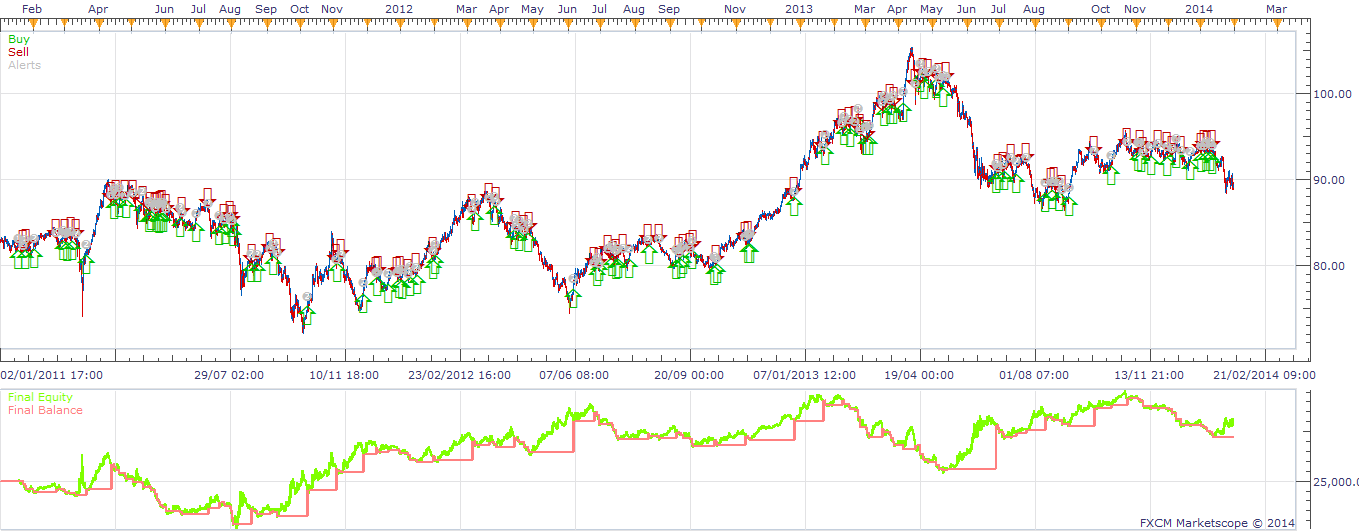Click the 2014 year label on time axis

1198,8
